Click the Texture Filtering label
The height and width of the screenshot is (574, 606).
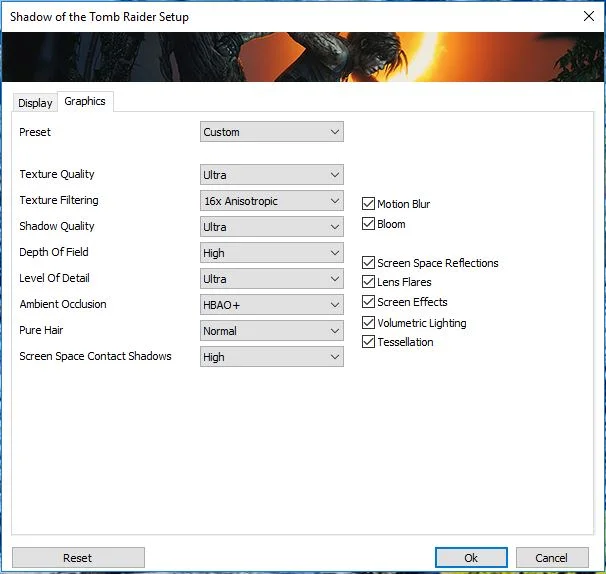point(59,200)
